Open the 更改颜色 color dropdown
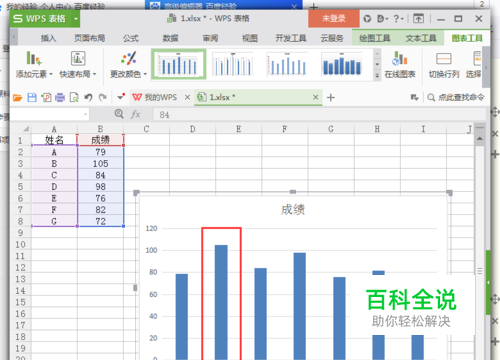Screen dimensions: 500x360 coord(128,65)
